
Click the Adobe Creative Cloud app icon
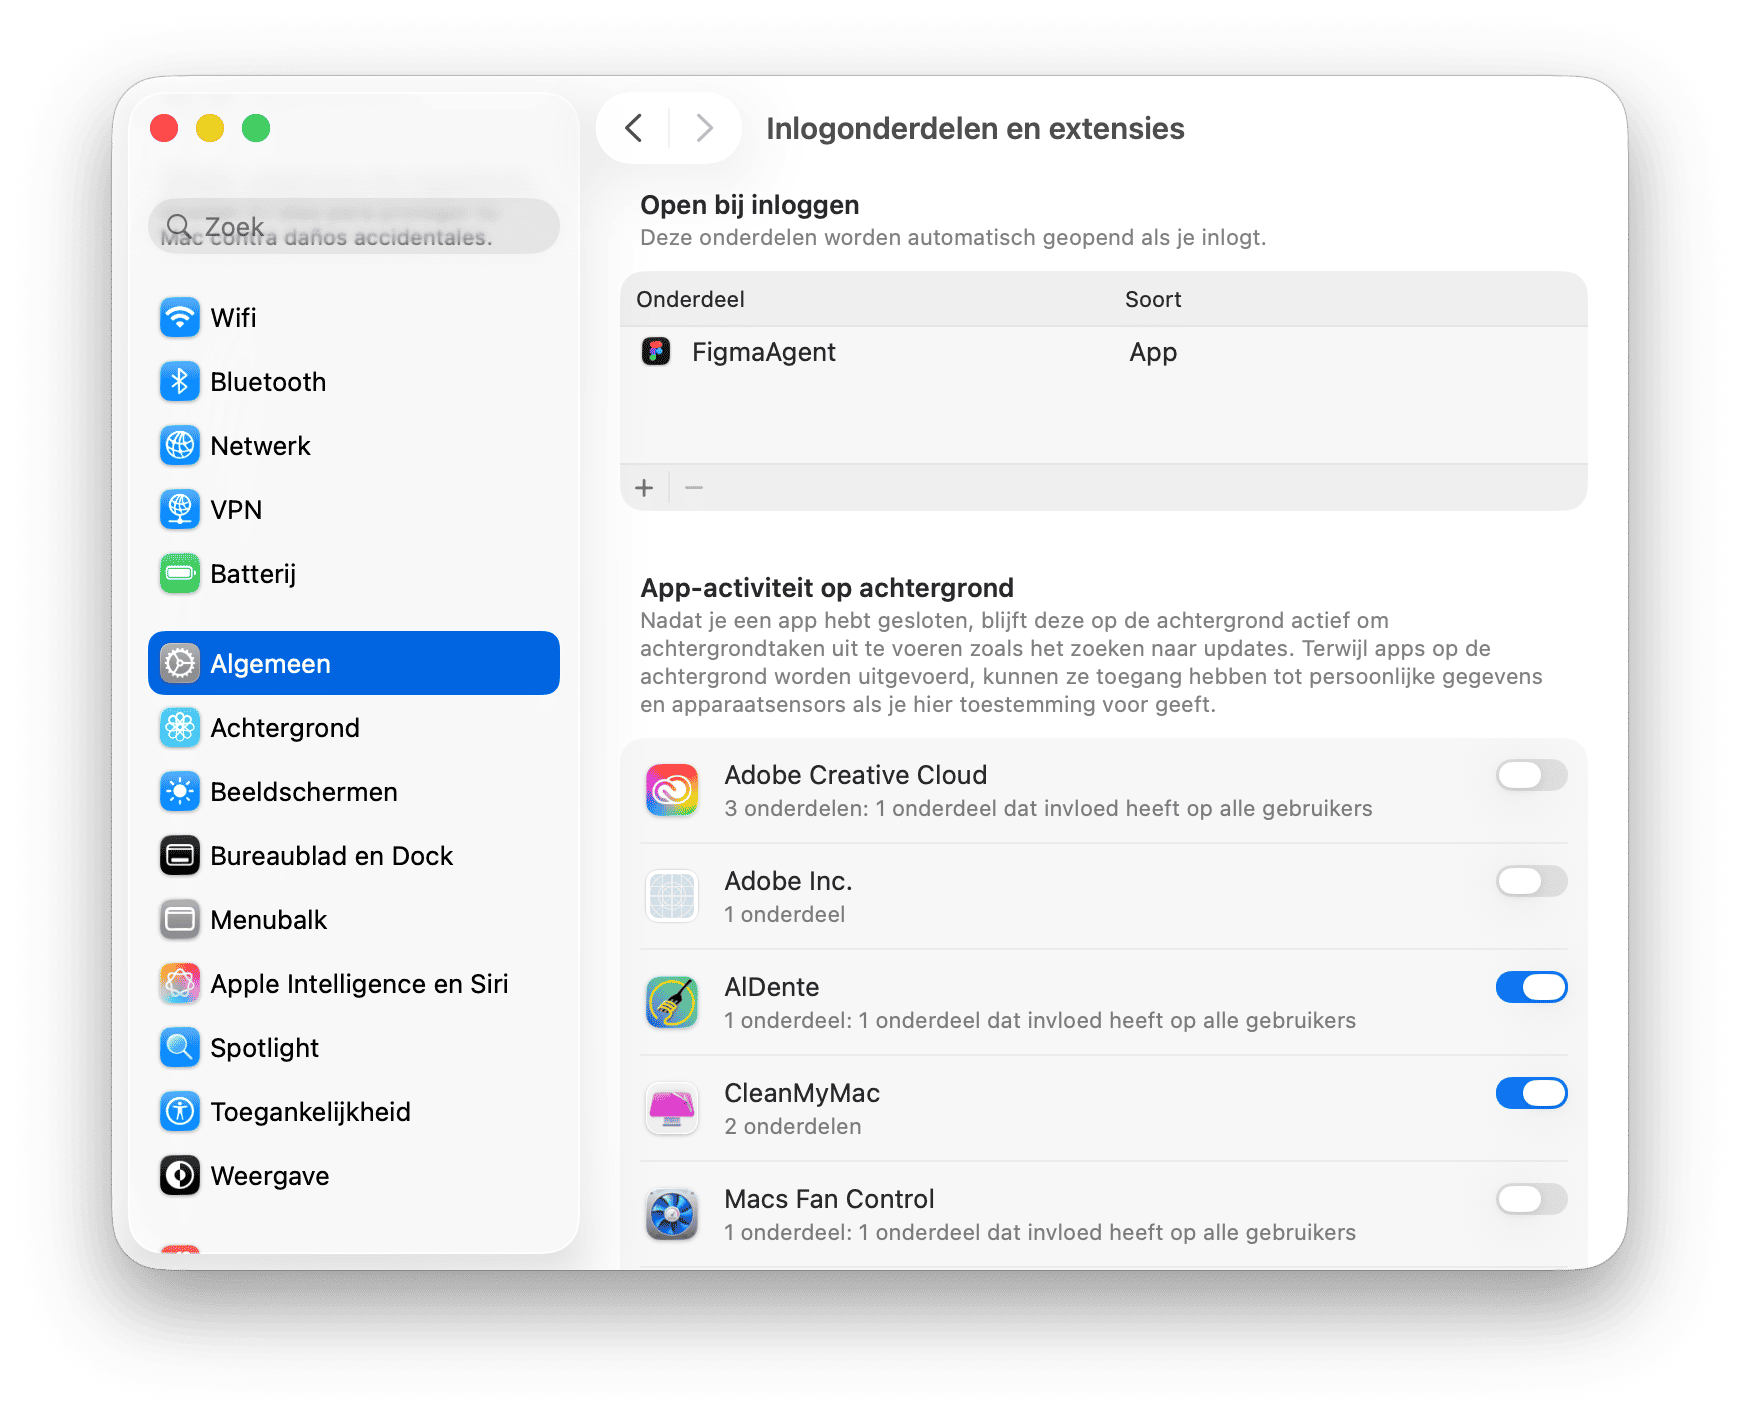671,790
